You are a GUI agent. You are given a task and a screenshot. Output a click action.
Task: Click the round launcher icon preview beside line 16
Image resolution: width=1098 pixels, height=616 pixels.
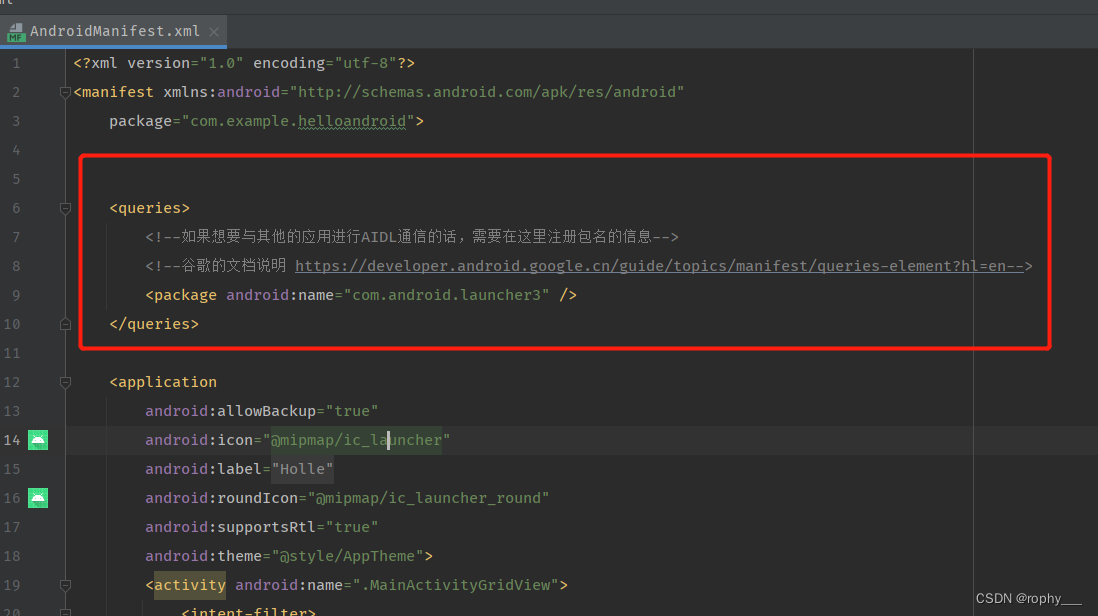[x=38, y=497]
